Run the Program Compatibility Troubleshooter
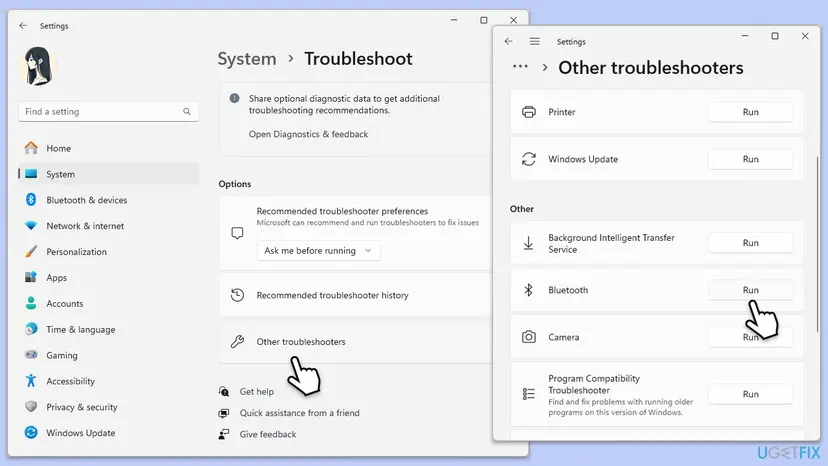The image size is (828, 466). point(750,394)
